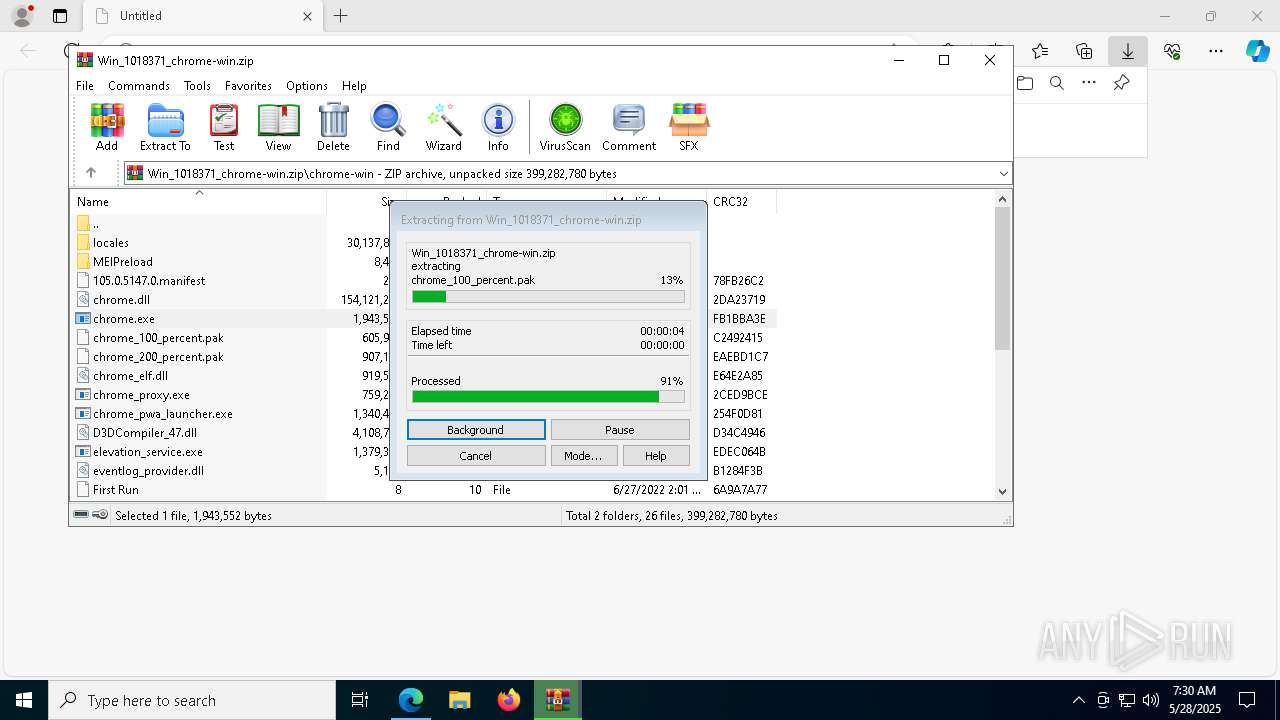Open the Windows Start menu
Viewport: 1280px width, 720px height.
point(24,700)
